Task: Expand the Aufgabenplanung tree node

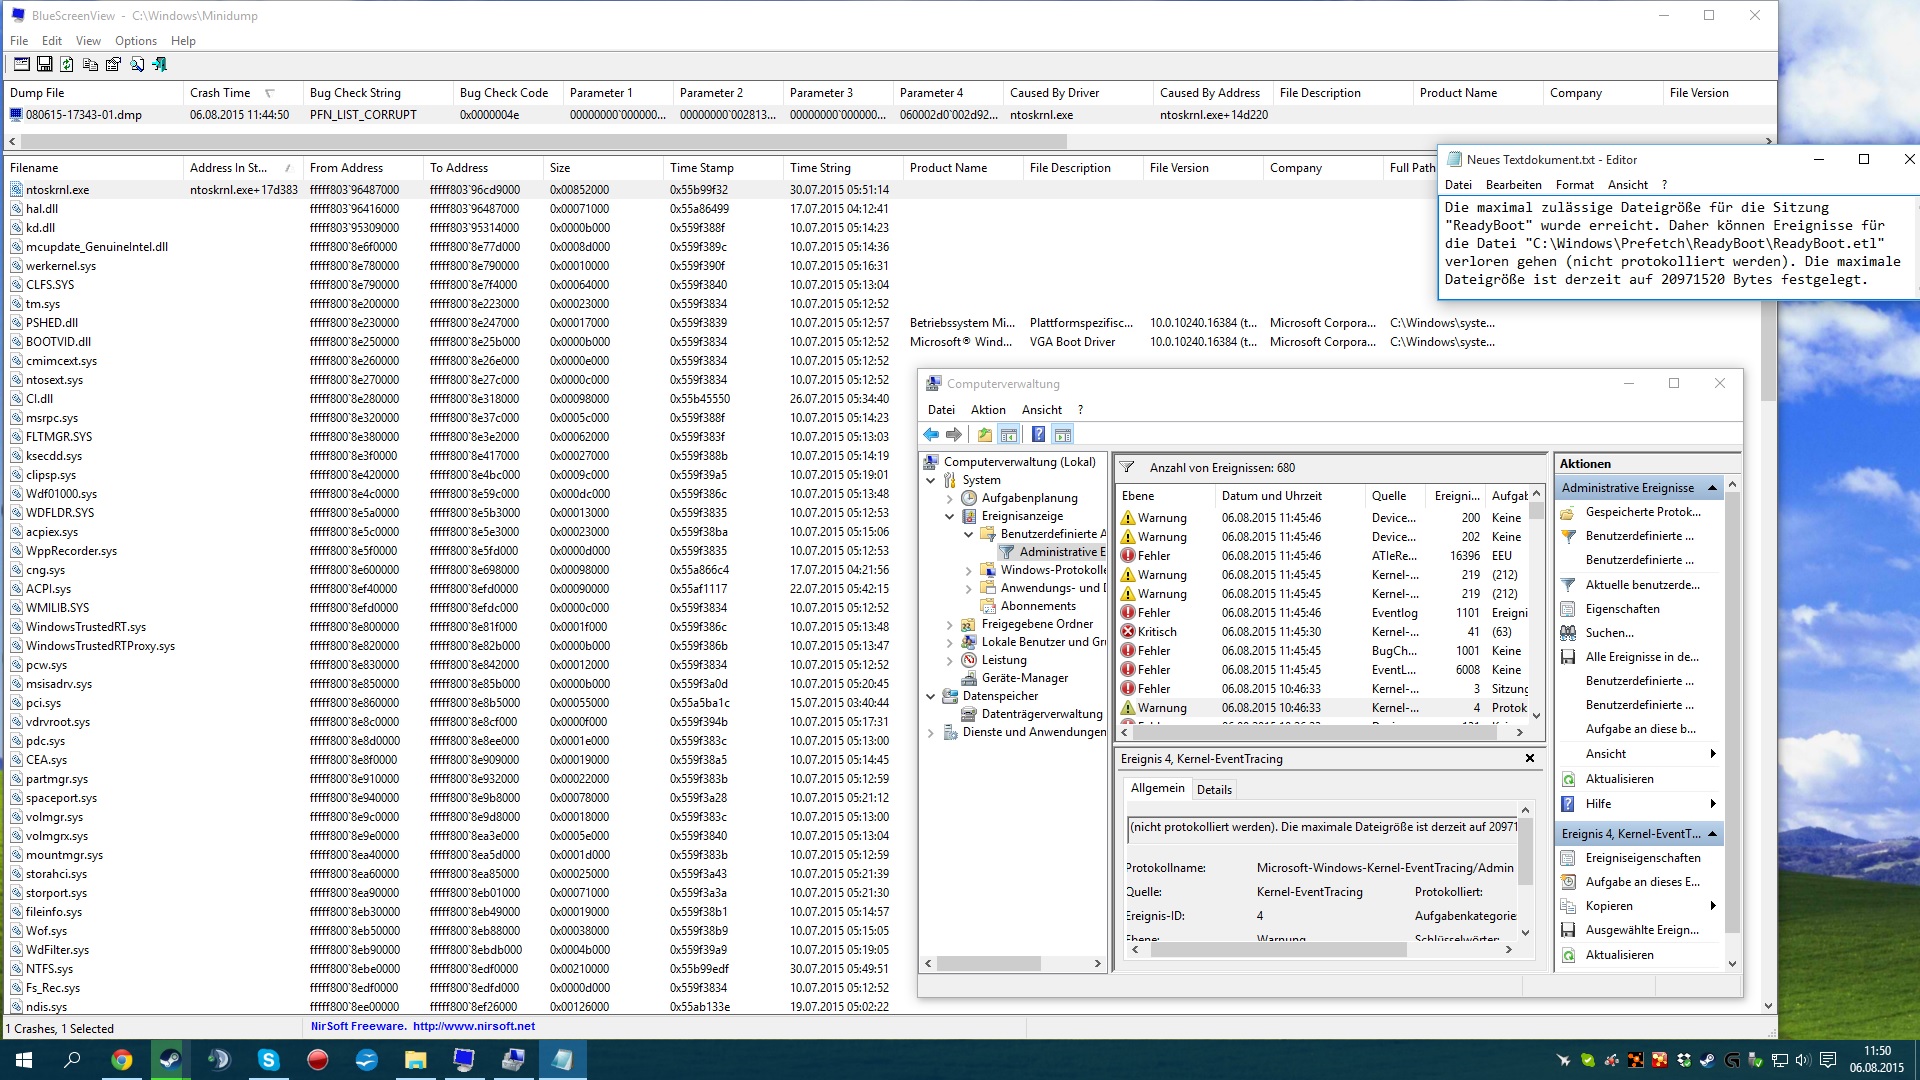Action: pyautogui.click(x=949, y=498)
